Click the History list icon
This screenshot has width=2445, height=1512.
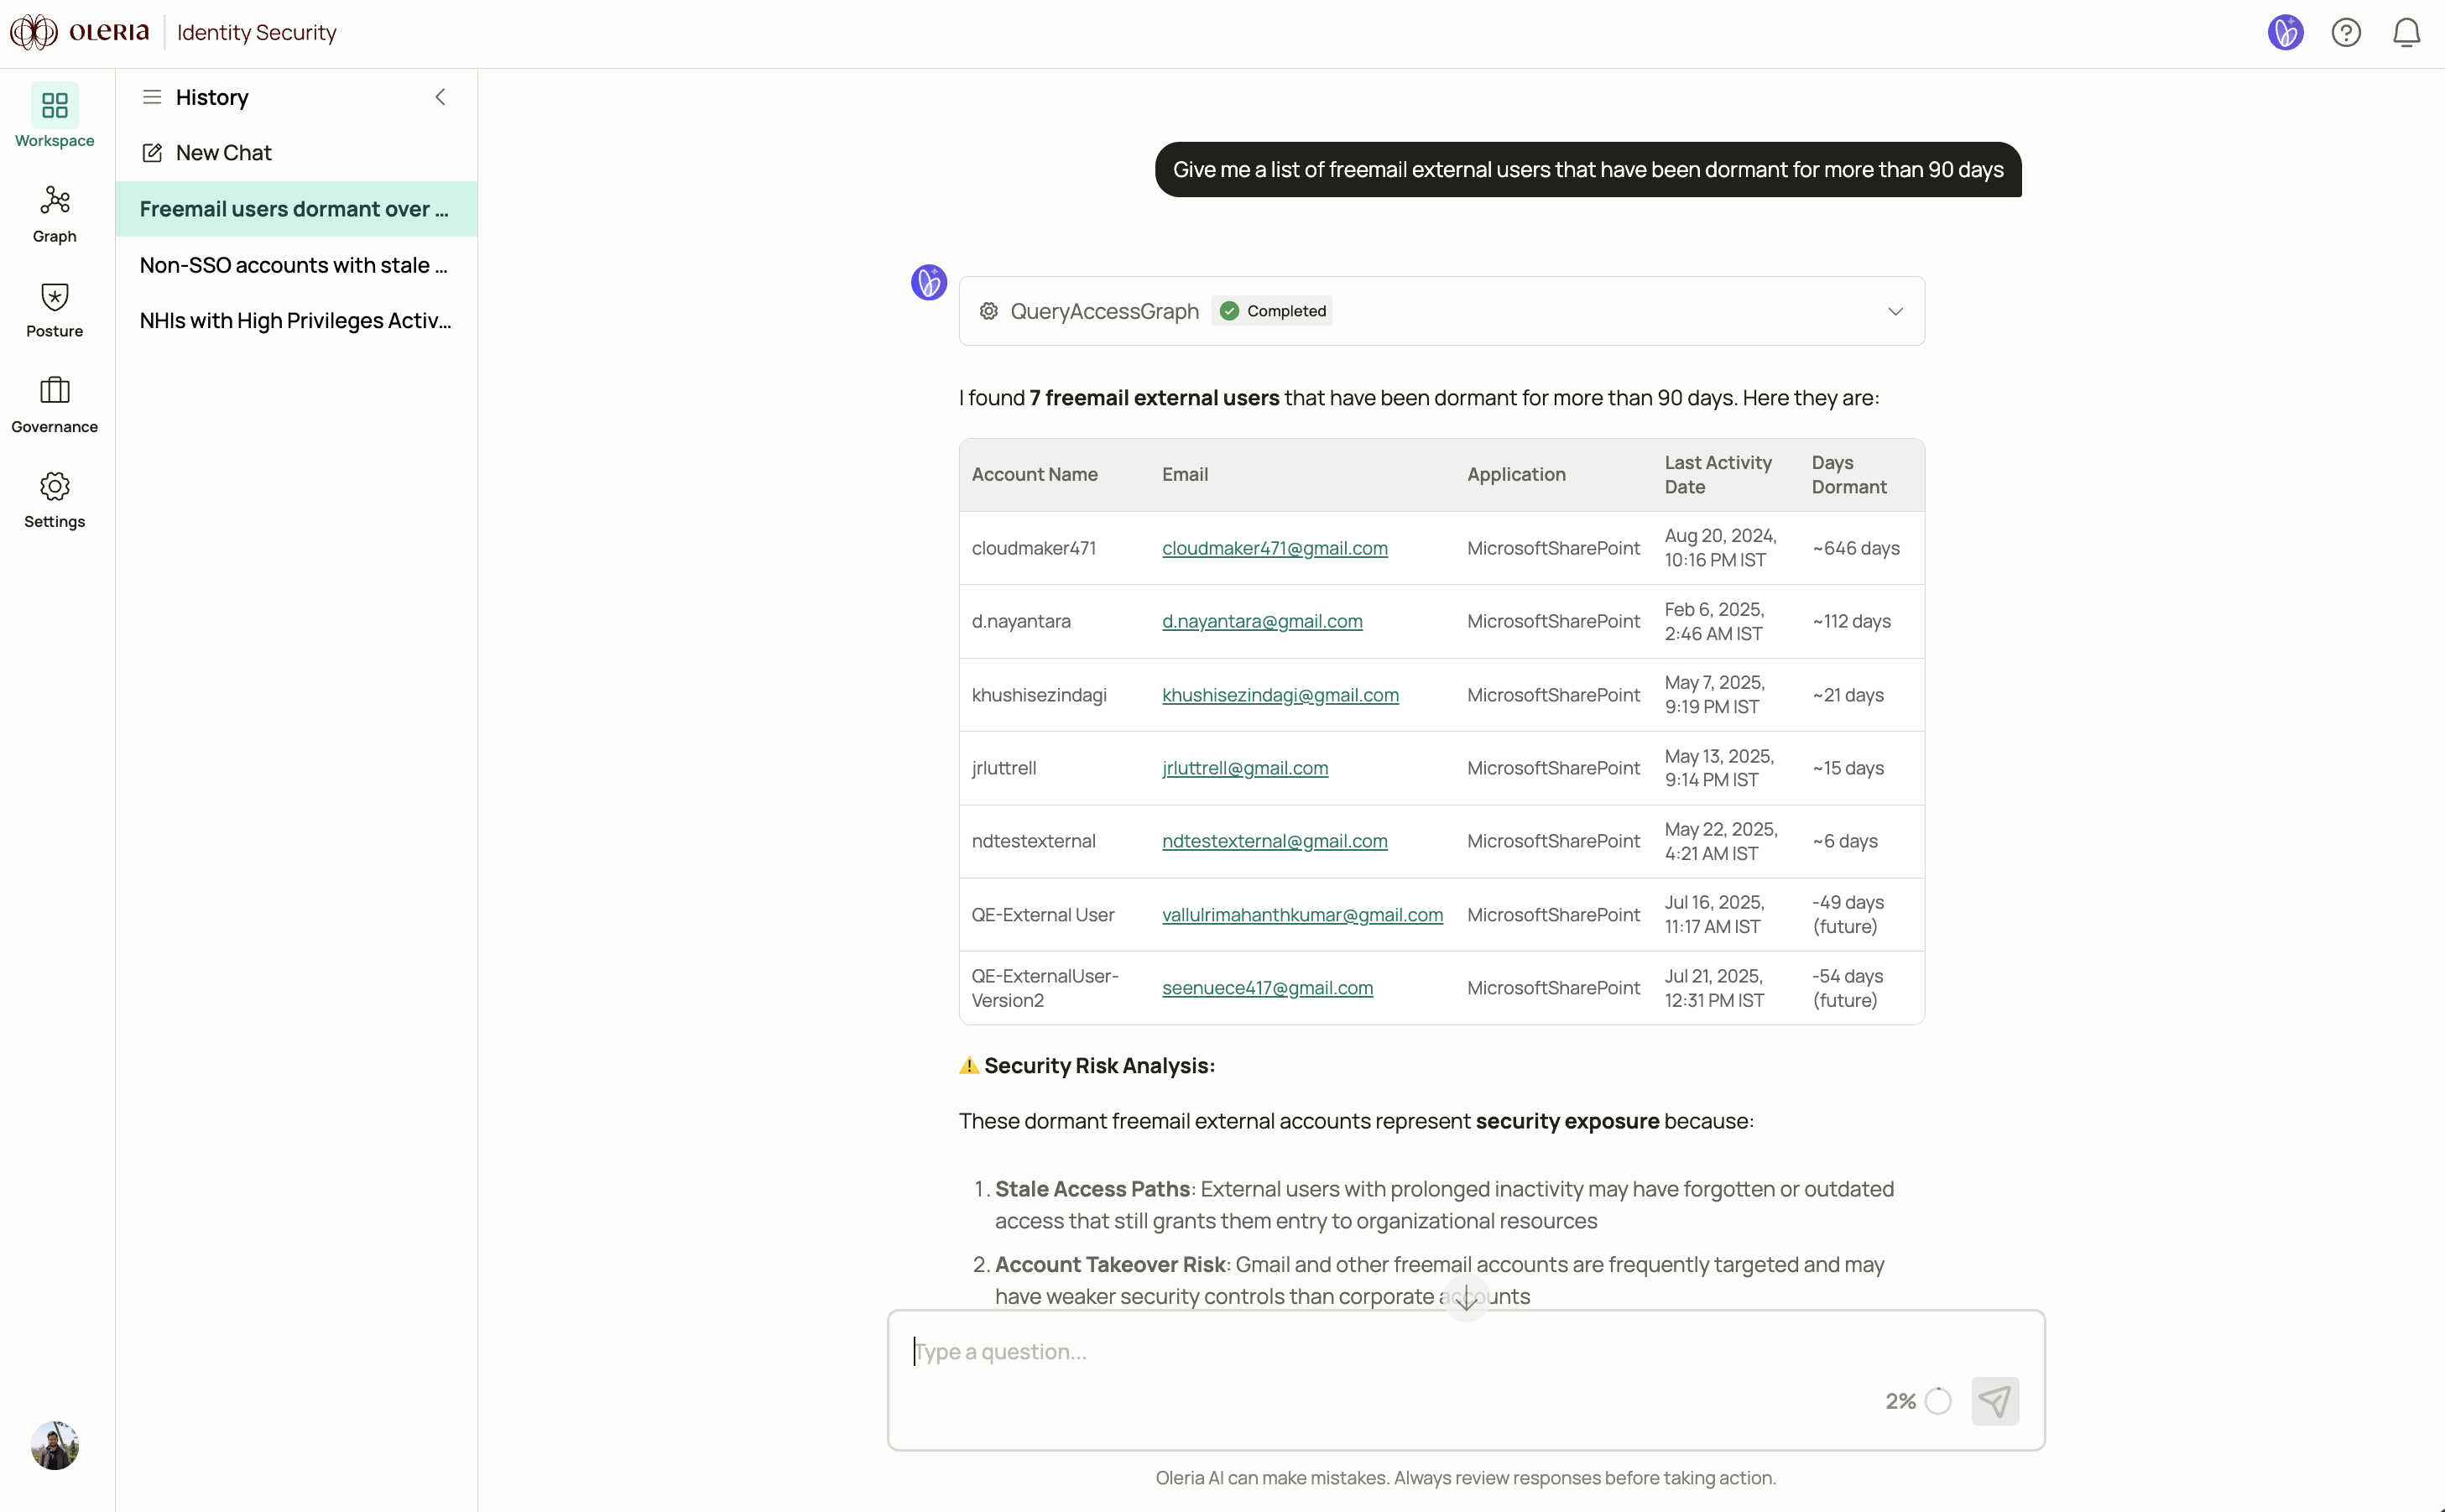coord(152,97)
